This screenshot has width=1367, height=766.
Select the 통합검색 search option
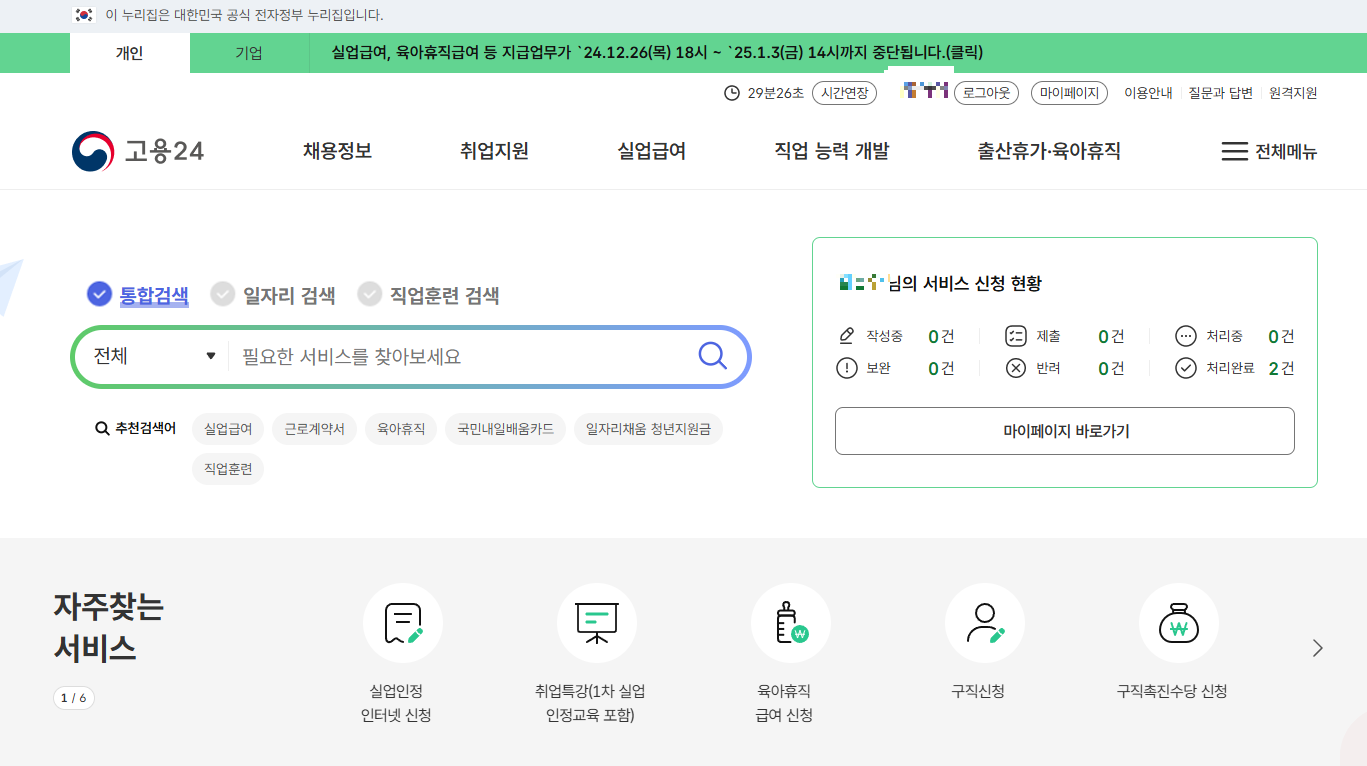click(138, 295)
